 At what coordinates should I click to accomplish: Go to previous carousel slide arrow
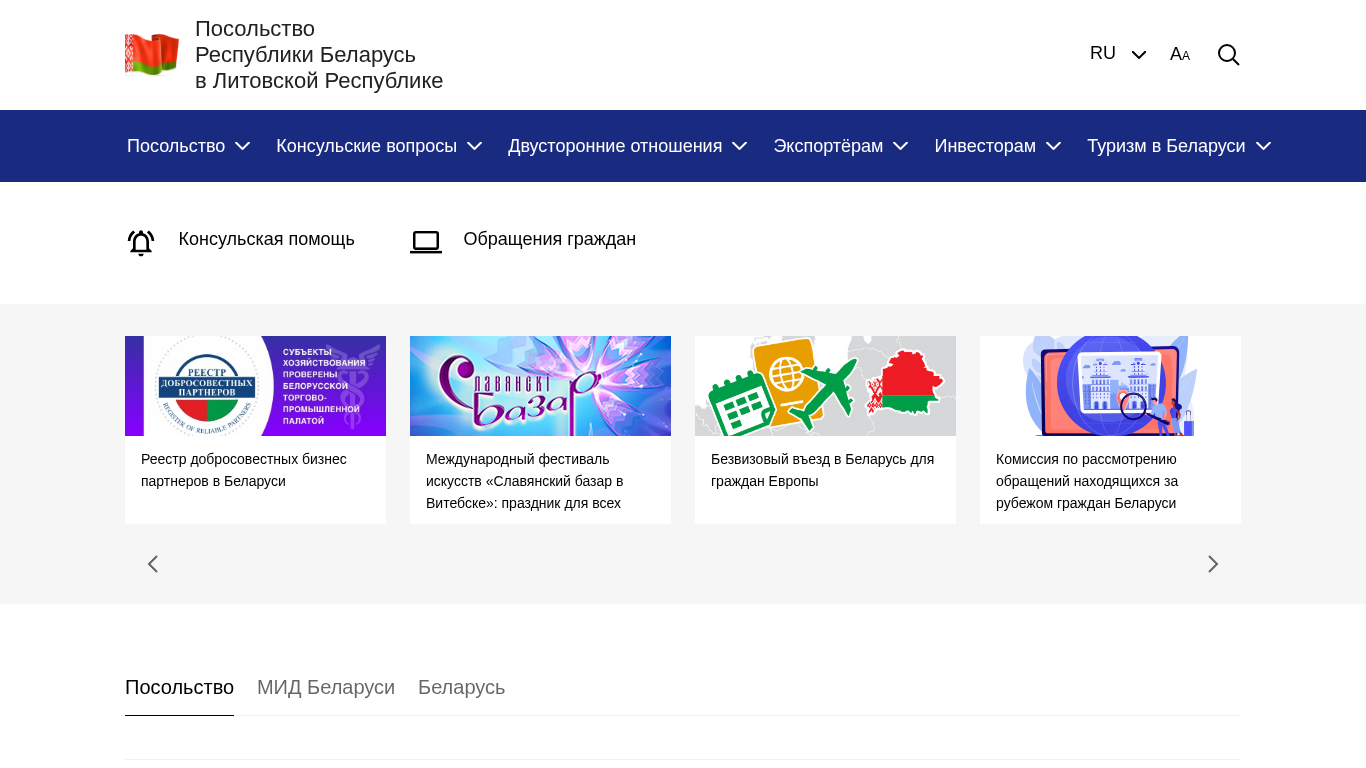click(153, 564)
